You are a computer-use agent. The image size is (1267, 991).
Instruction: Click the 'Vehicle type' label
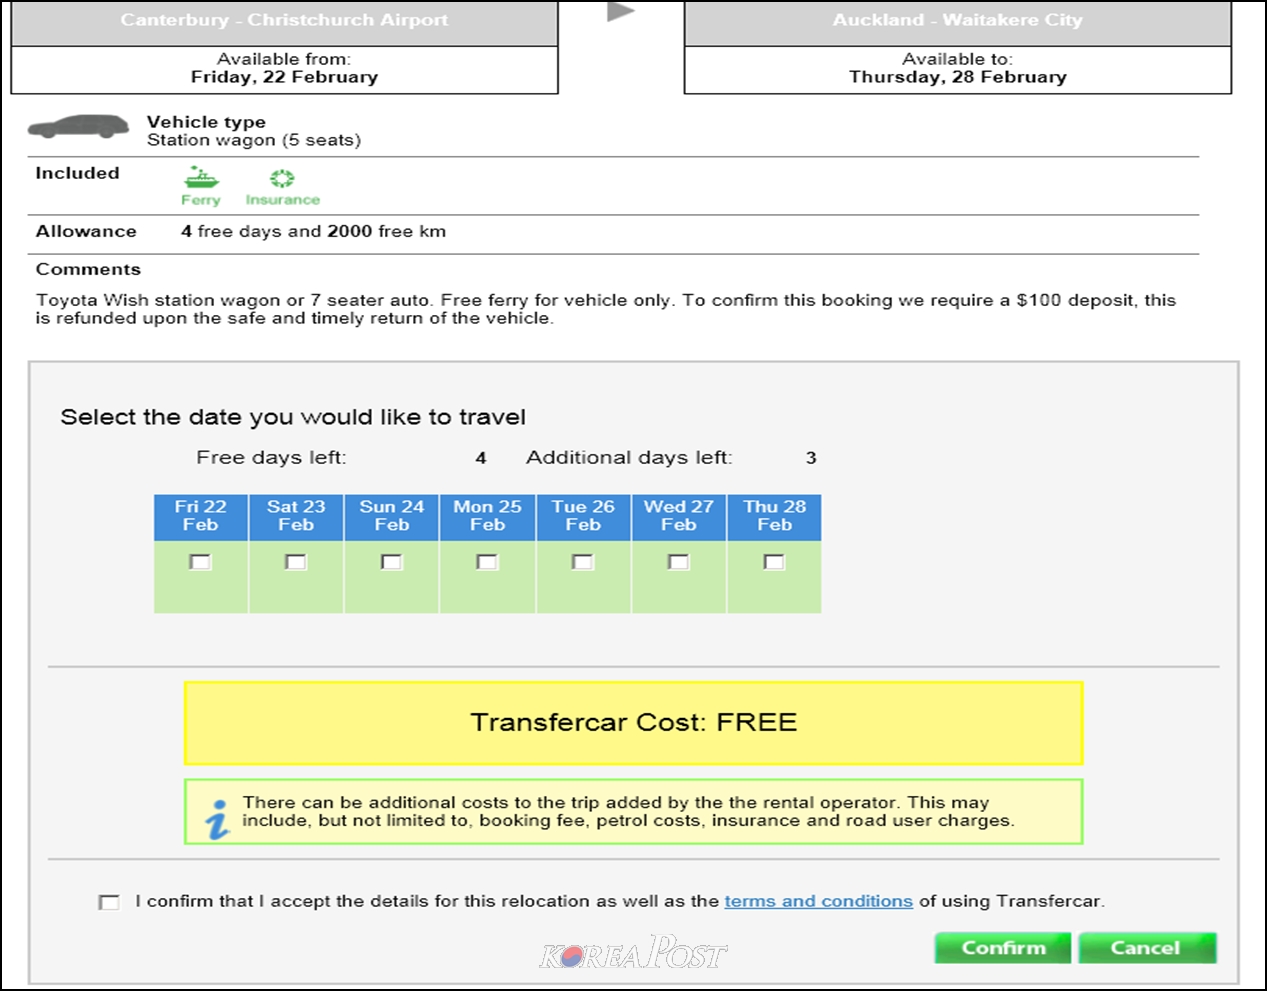point(206,122)
